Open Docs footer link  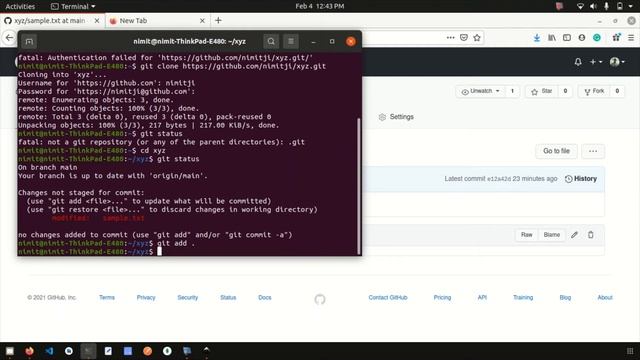(265, 298)
